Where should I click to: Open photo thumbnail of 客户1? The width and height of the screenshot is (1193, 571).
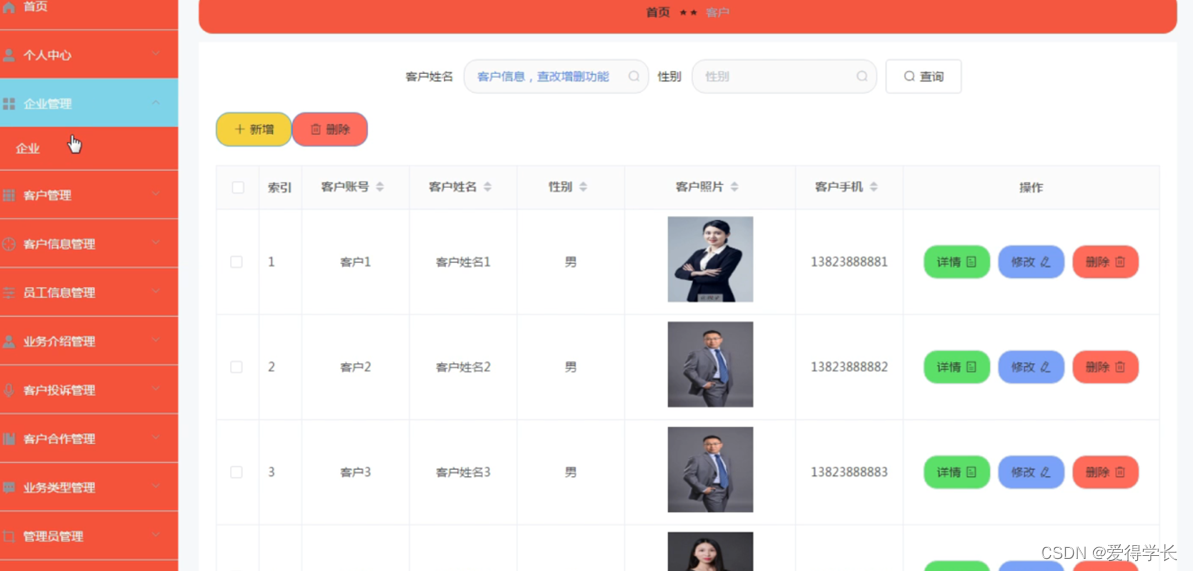711,260
